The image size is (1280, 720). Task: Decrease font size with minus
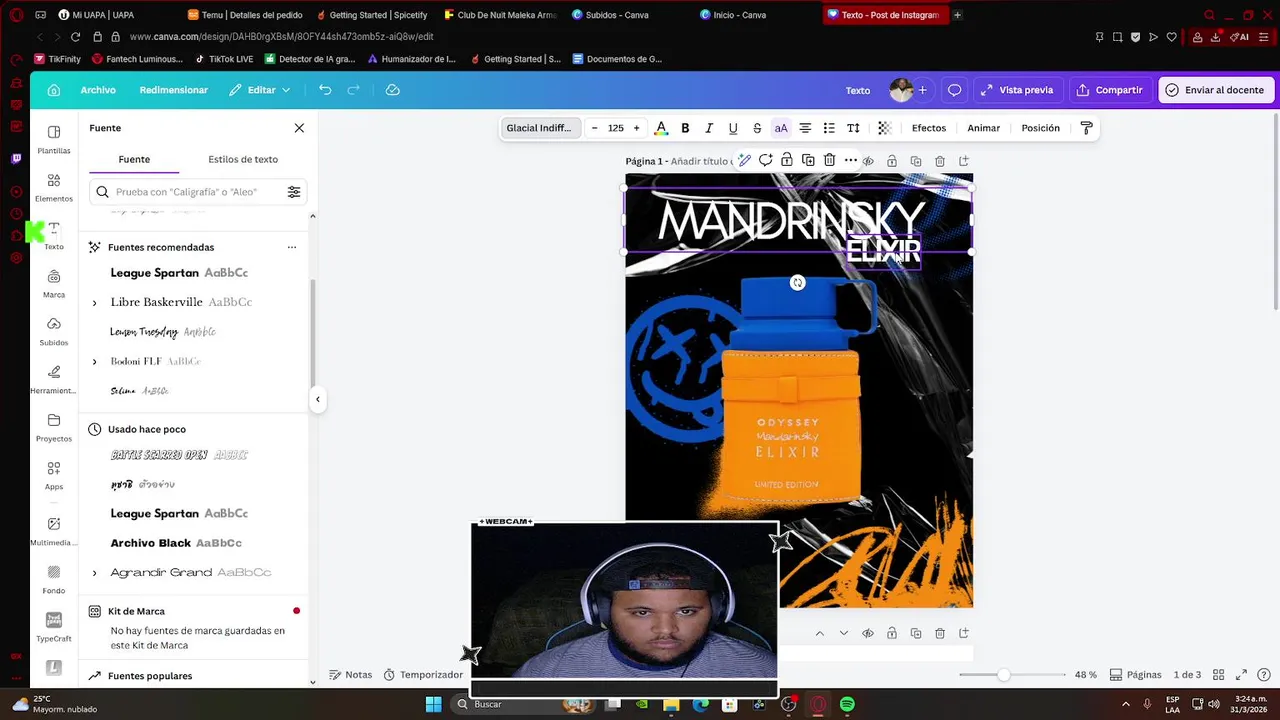[595, 128]
